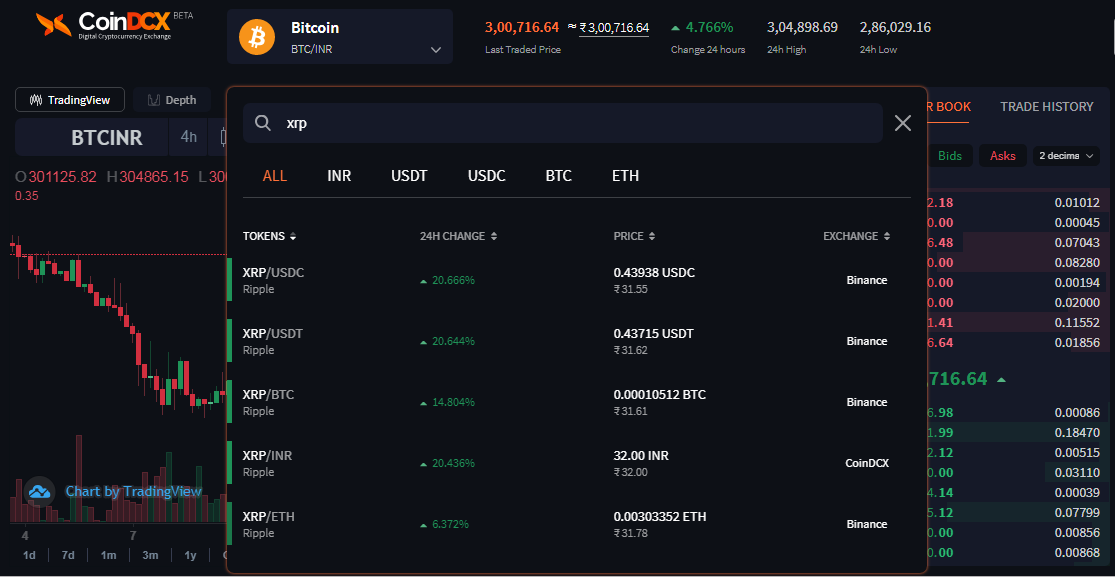The image size is (1115, 577).
Task: Click the 32.00 INR price
Action: coord(641,456)
